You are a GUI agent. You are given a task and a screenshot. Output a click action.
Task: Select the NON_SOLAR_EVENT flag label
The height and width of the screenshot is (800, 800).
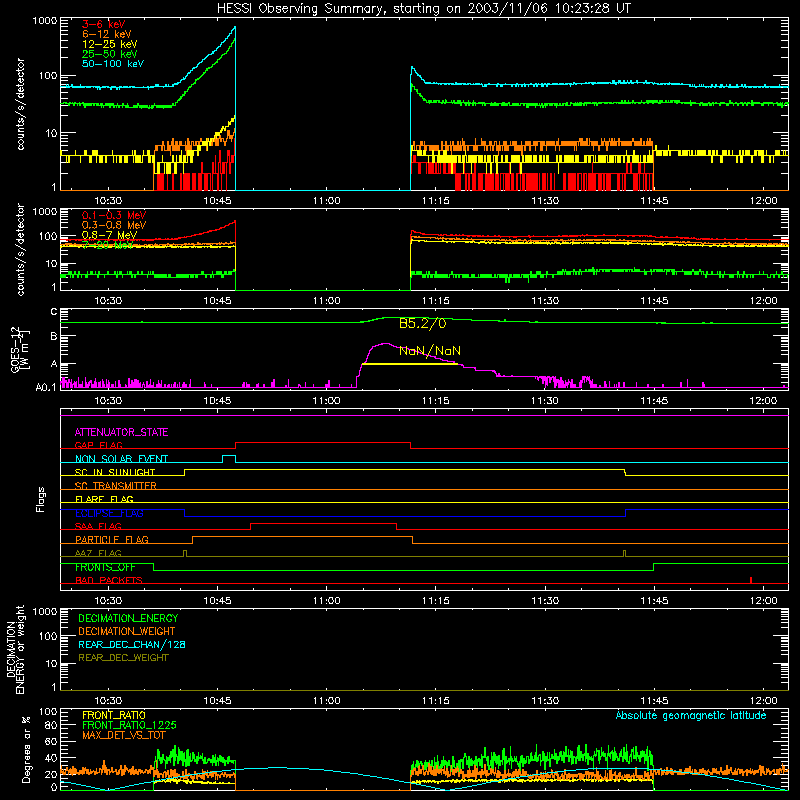pos(121,459)
